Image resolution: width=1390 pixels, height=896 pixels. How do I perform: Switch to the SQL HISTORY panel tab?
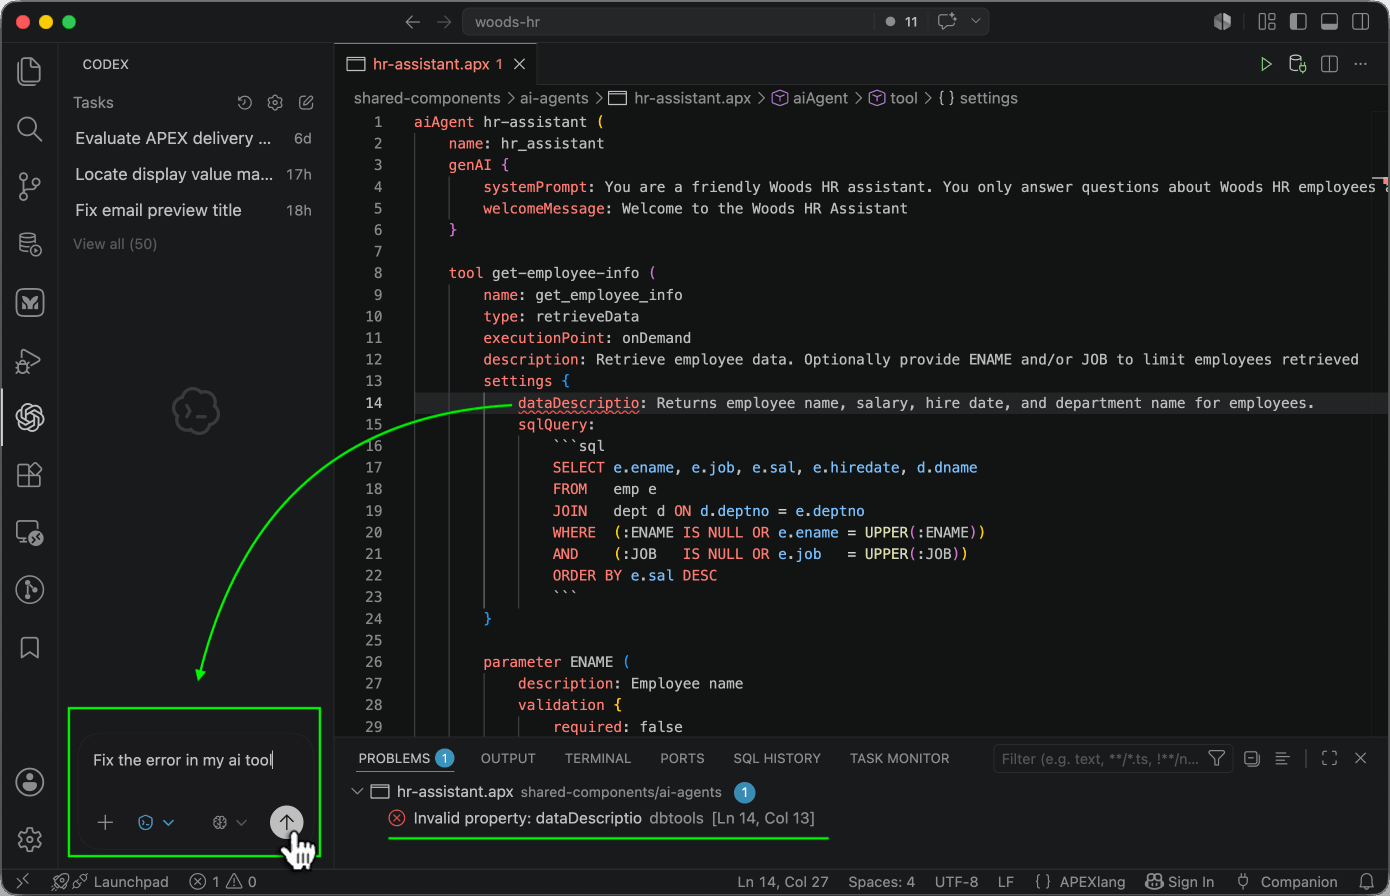(x=777, y=758)
